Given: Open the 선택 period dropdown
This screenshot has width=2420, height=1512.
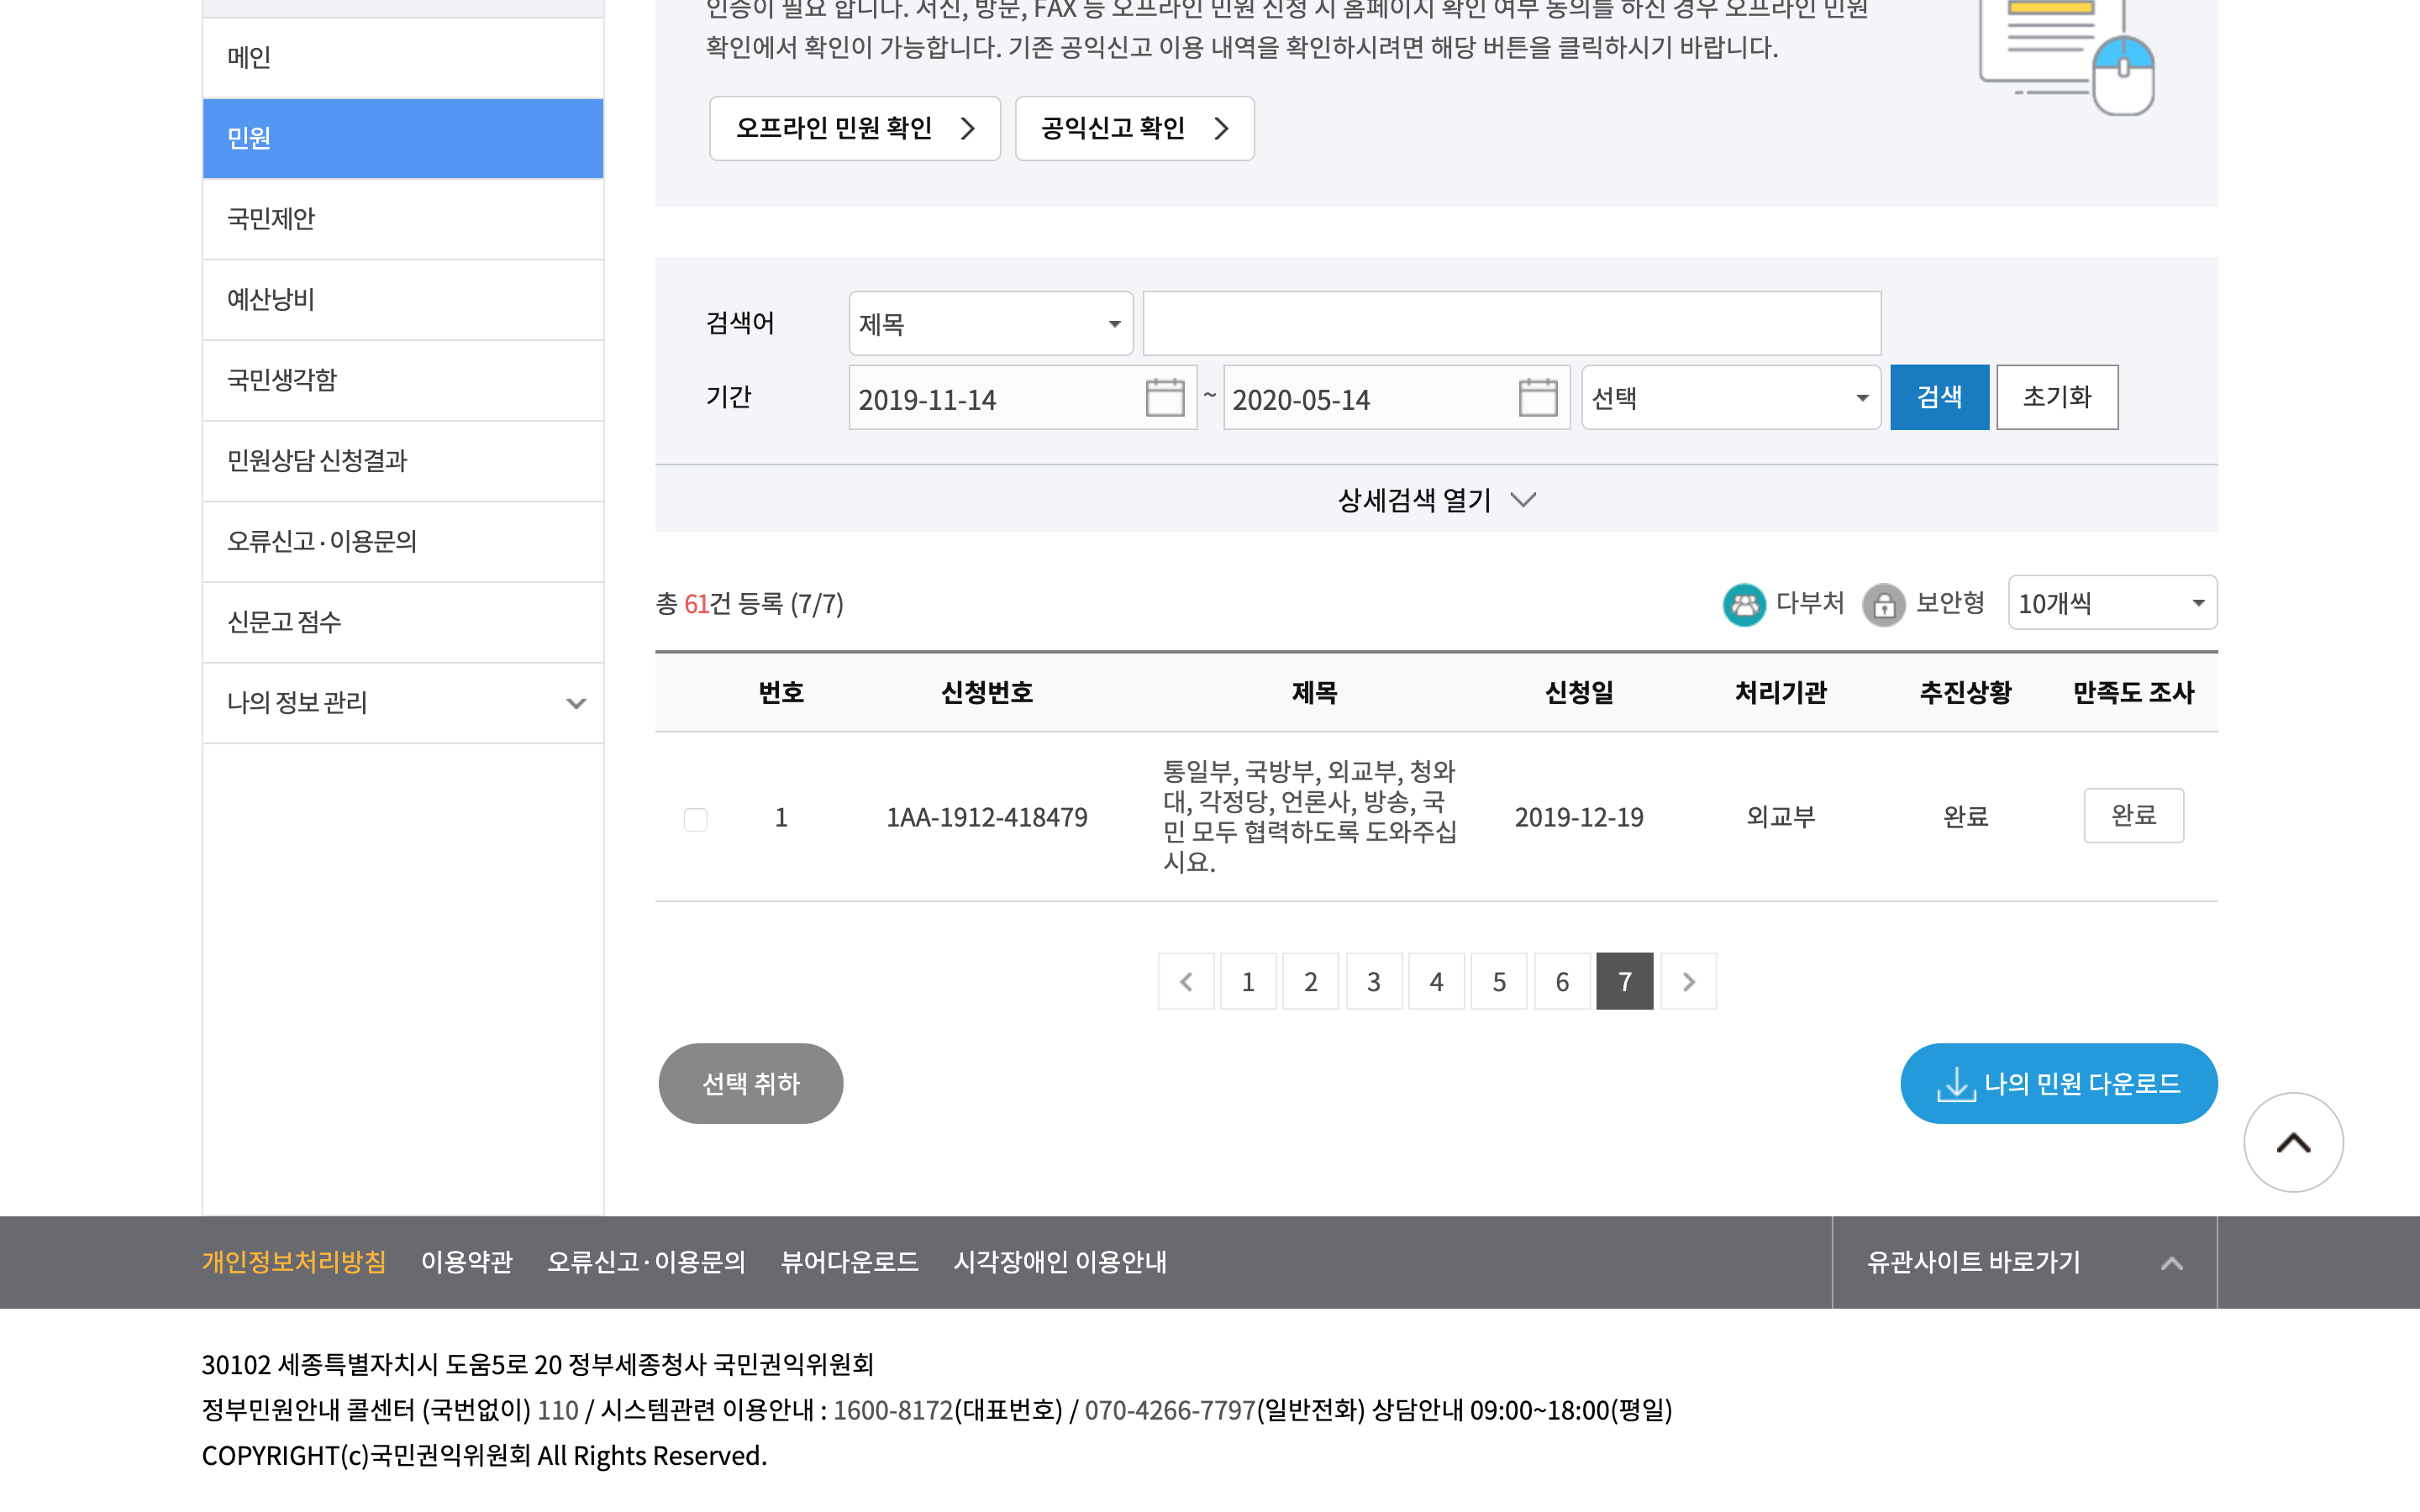Looking at the screenshot, I should [1731, 397].
